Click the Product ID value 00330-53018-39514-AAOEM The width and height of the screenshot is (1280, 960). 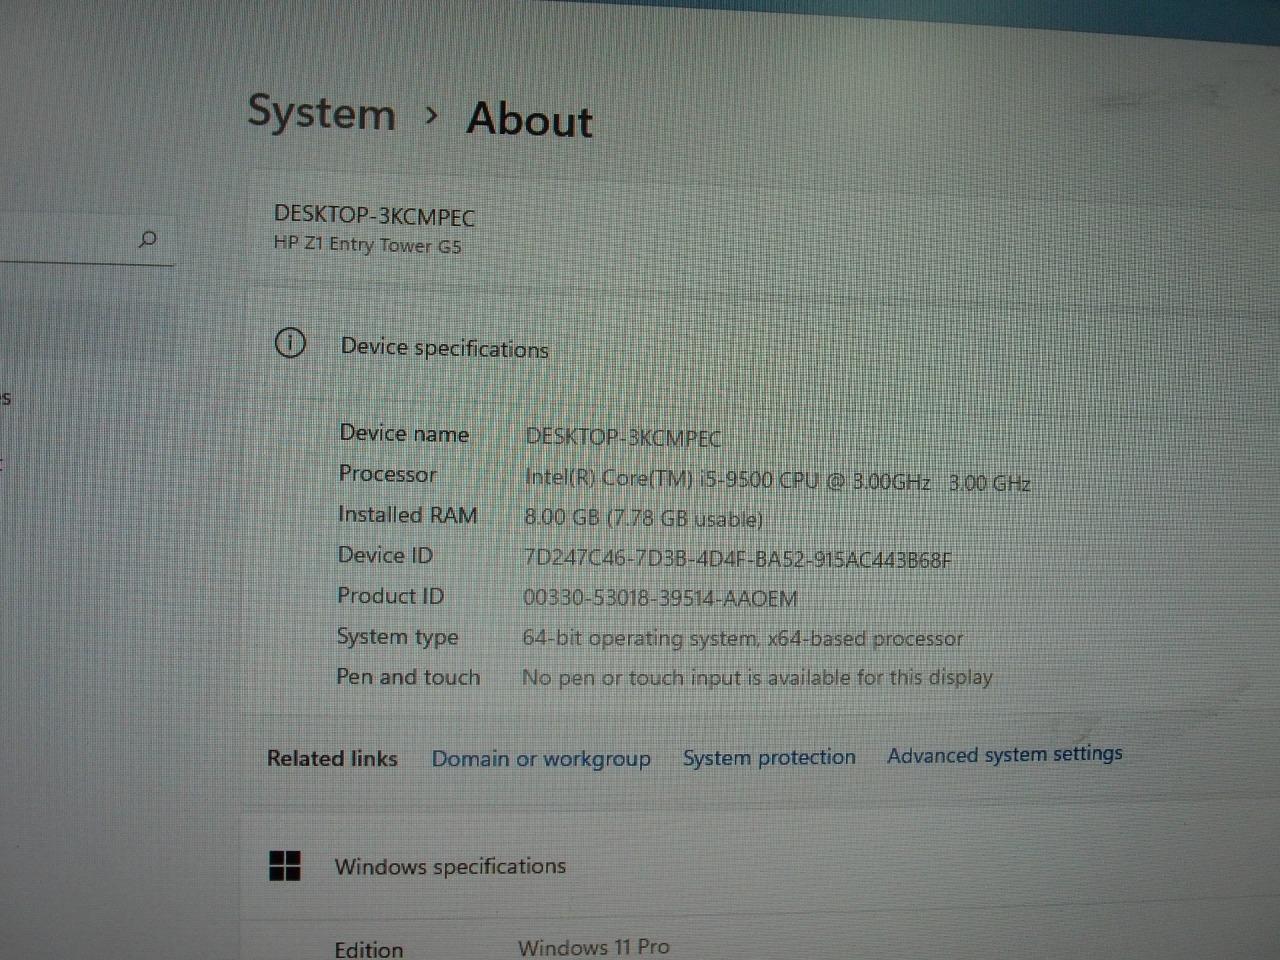[660, 599]
